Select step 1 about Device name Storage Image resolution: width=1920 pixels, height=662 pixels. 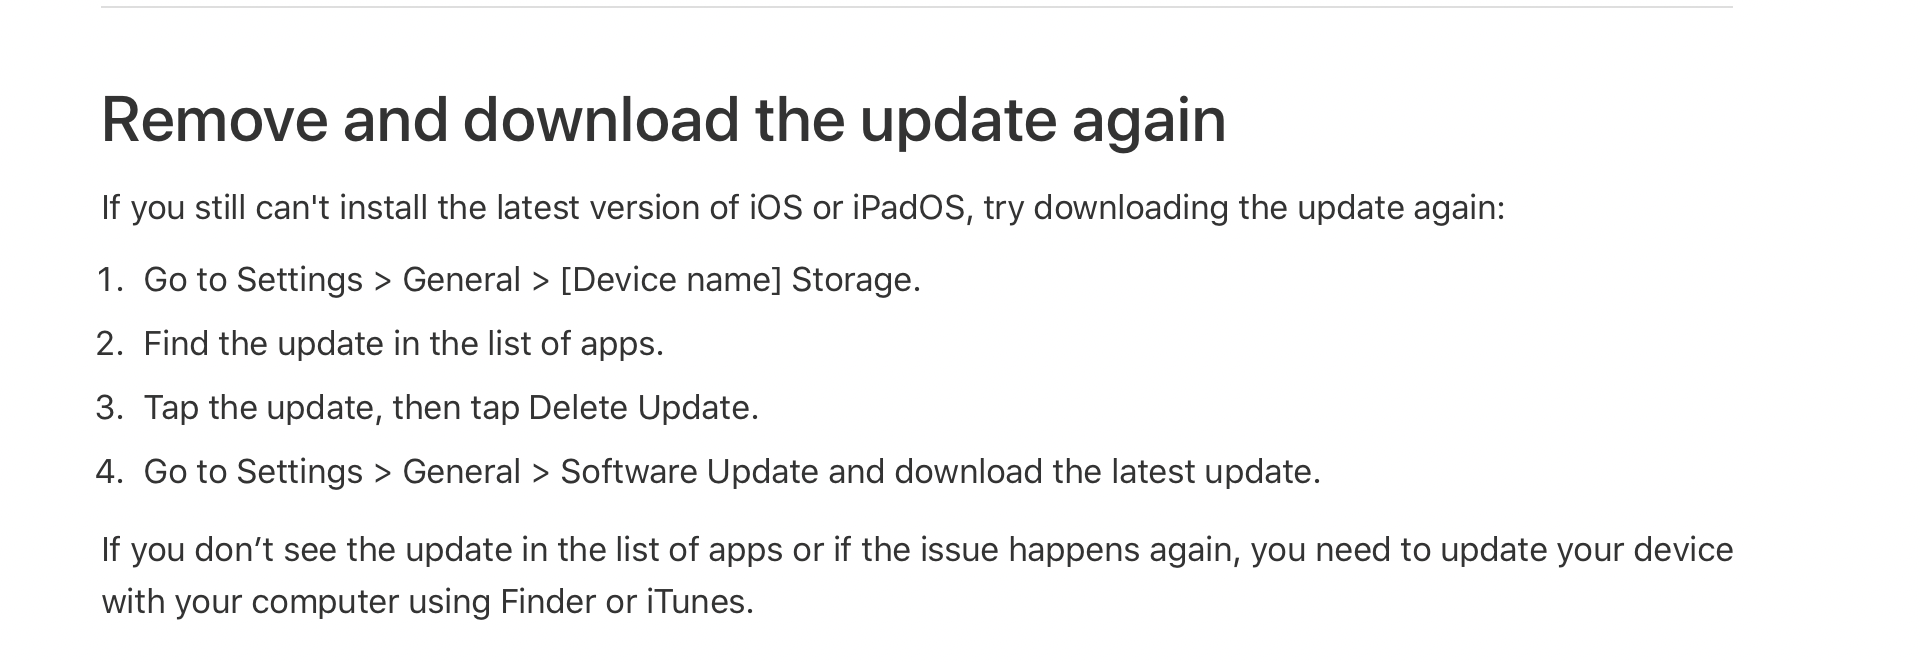point(532,280)
